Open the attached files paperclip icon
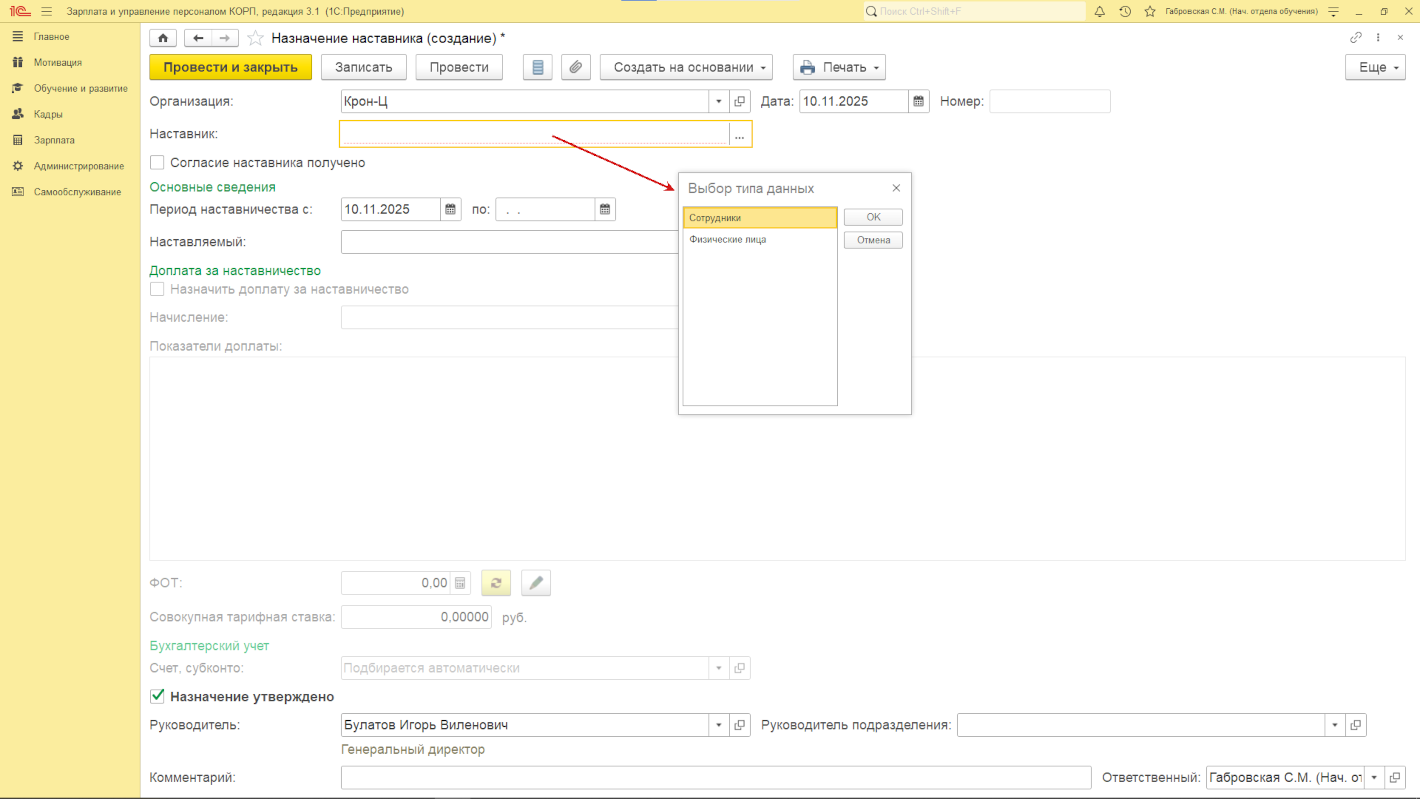 pos(575,67)
